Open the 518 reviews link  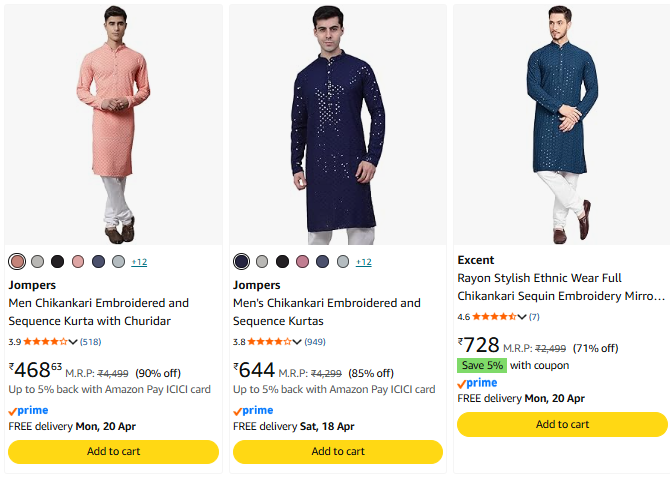pyautogui.click(x=91, y=342)
